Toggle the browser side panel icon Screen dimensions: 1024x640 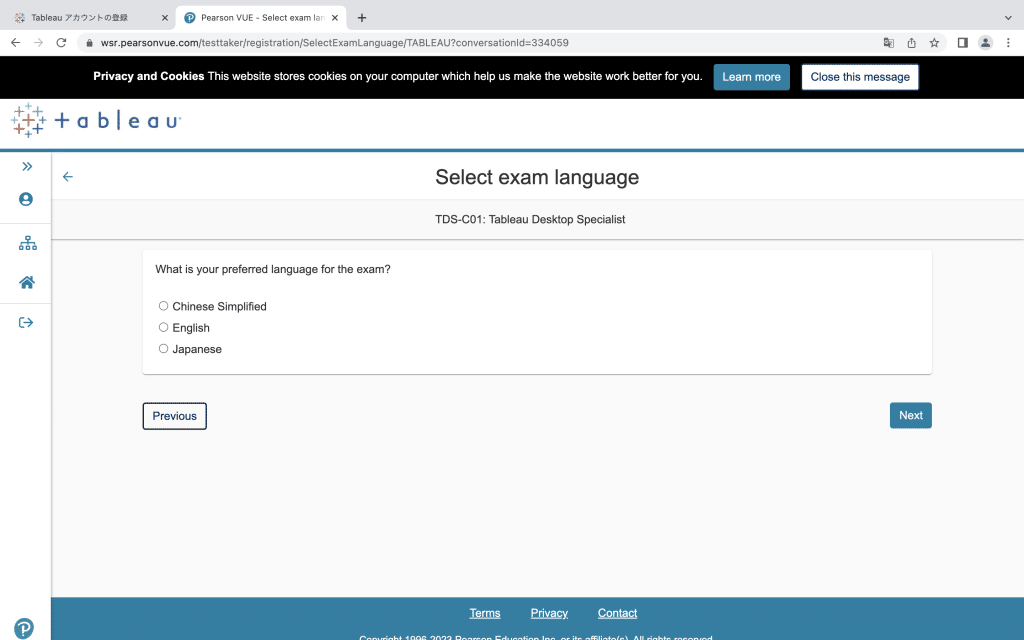click(963, 42)
